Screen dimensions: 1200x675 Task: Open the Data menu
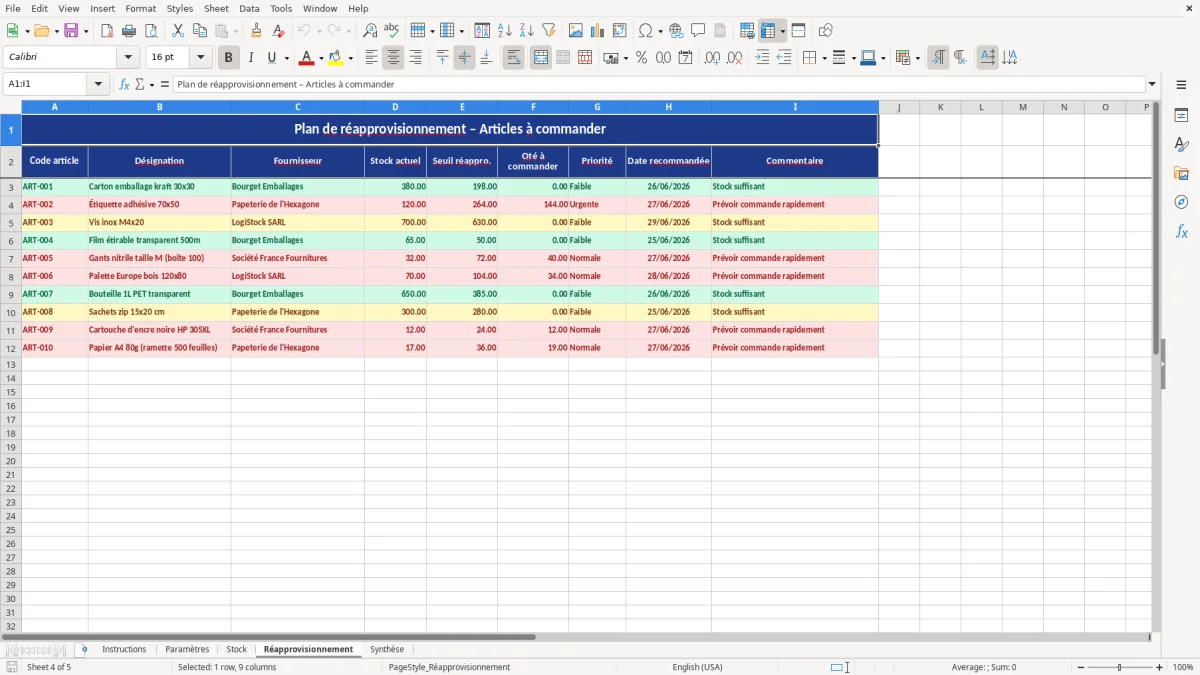coord(249,8)
